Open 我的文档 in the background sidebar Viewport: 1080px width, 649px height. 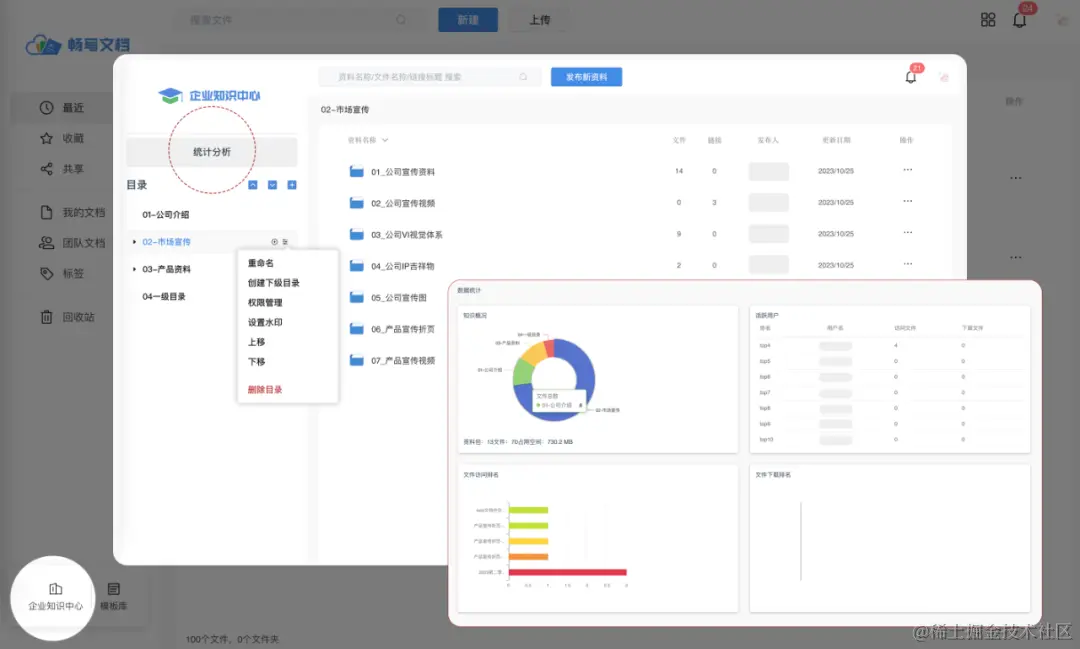coord(72,212)
